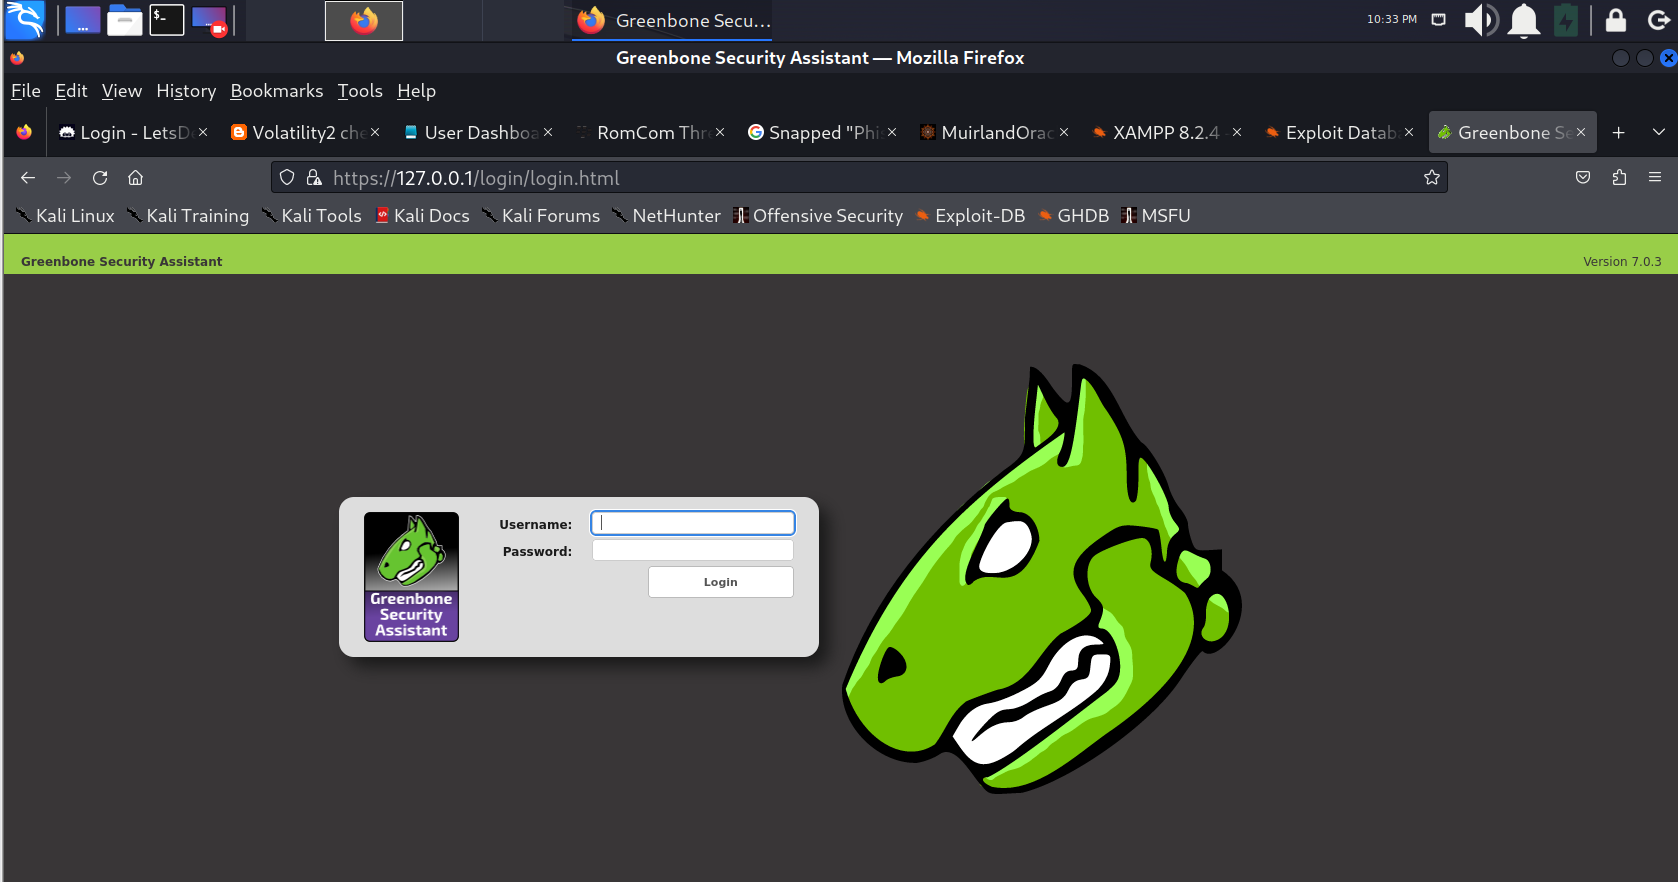The width and height of the screenshot is (1678, 882).
Task: Click the volume speaker icon in the tray
Action: pyautogui.click(x=1481, y=20)
